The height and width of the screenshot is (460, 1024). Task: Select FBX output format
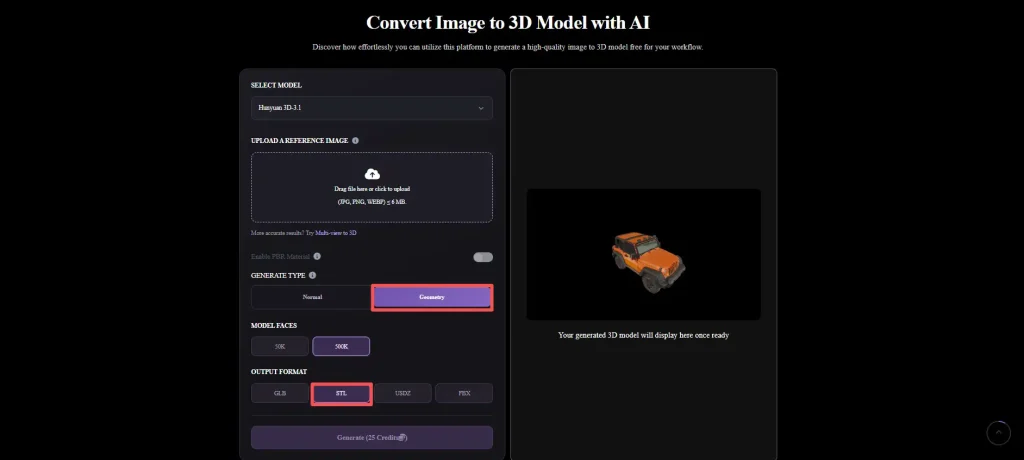pos(464,393)
